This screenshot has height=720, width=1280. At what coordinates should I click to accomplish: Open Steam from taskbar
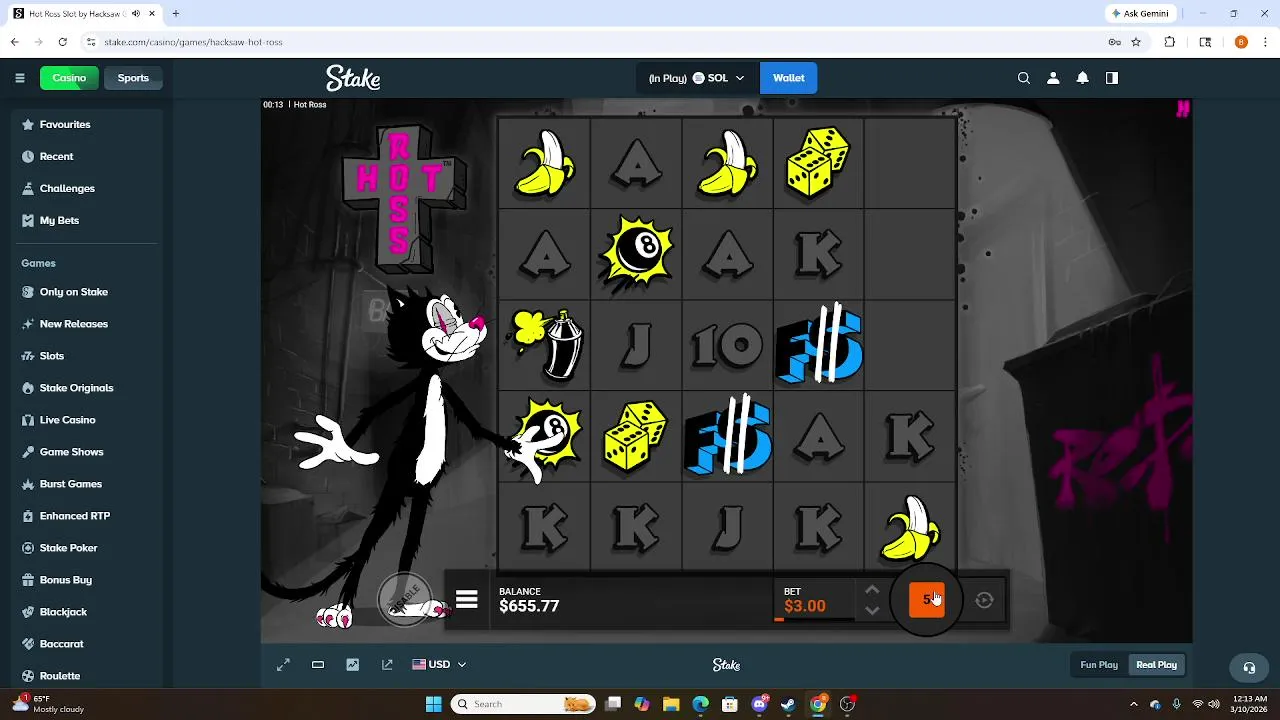tap(788, 704)
